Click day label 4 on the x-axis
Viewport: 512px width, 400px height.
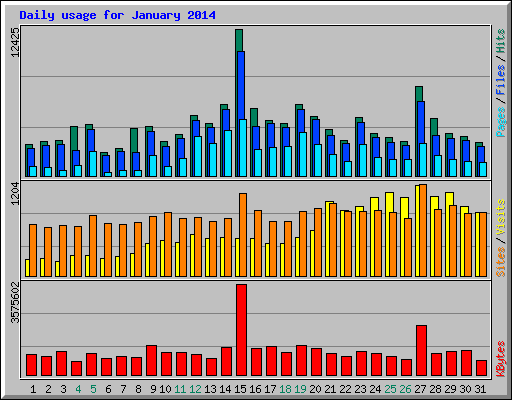click(x=78, y=389)
